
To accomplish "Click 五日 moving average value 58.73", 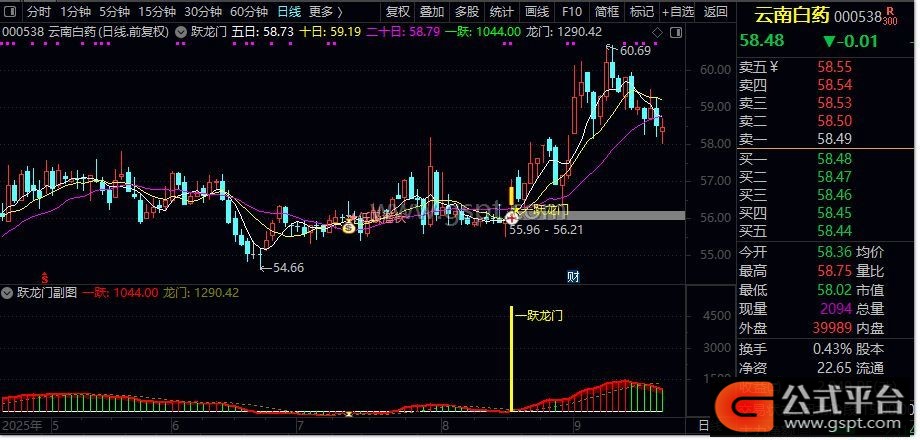I will click(x=279, y=32).
